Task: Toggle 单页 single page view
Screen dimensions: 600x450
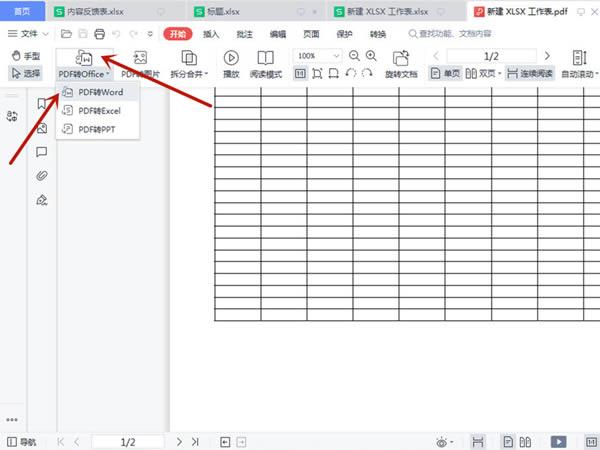Action: (x=445, y=73)
